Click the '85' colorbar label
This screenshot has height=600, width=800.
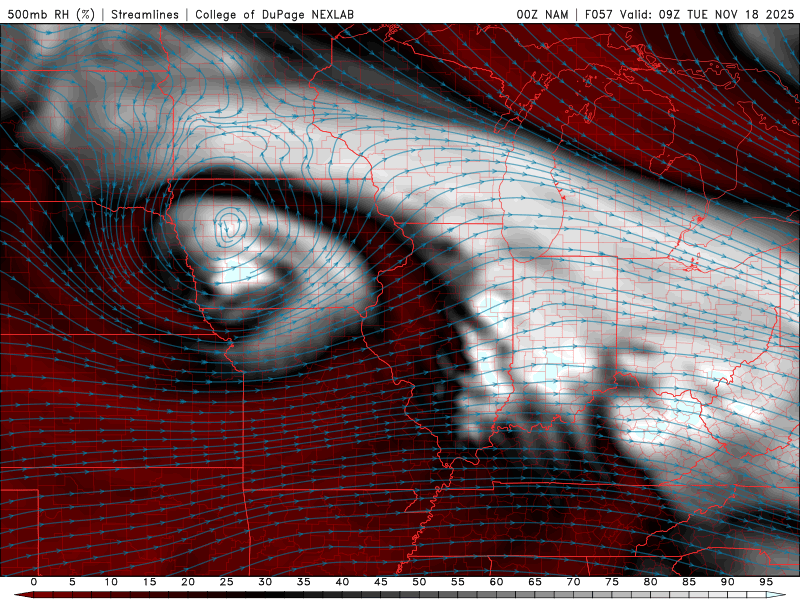tap(689, 582)
